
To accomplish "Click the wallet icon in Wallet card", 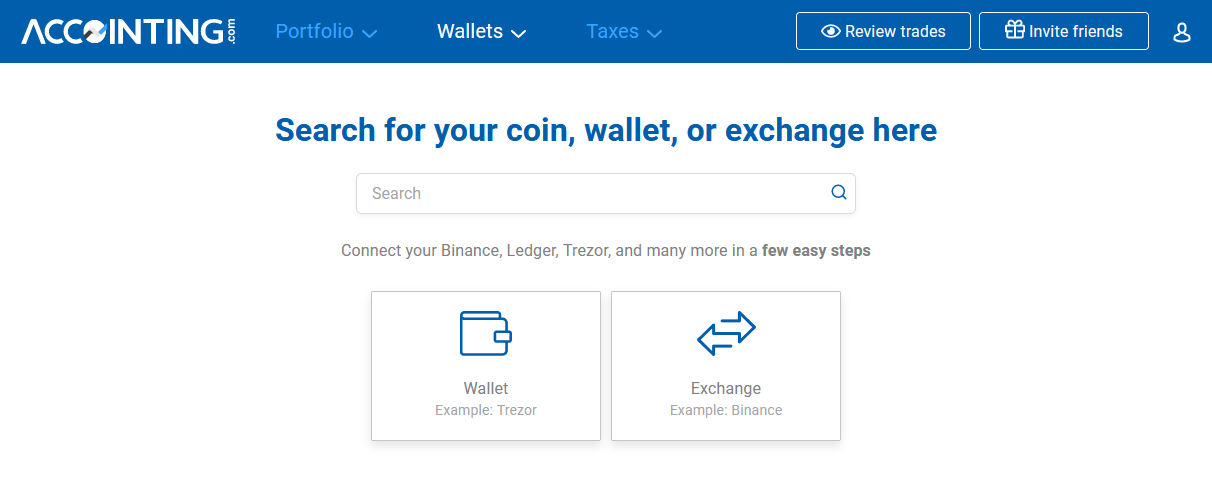I will click(486, 333).
